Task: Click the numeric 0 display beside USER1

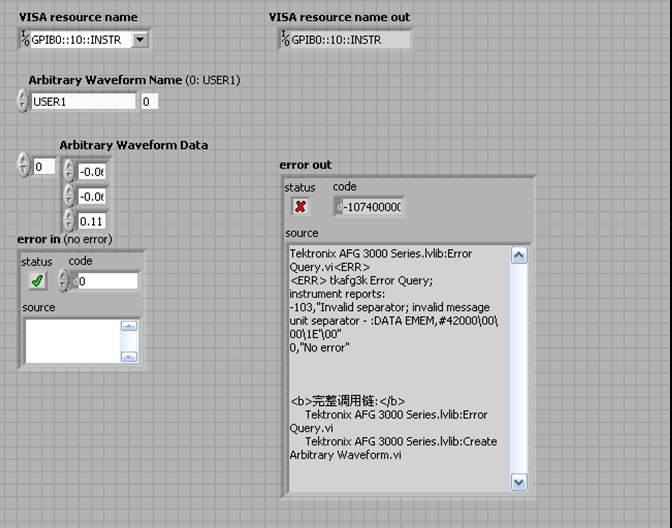Action: [x=150, y=102]
